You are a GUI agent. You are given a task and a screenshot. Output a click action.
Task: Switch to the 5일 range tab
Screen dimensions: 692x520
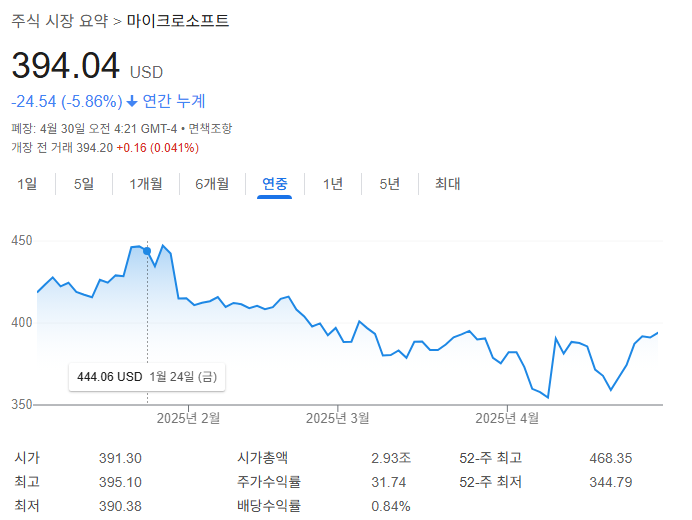click(84, 184)
